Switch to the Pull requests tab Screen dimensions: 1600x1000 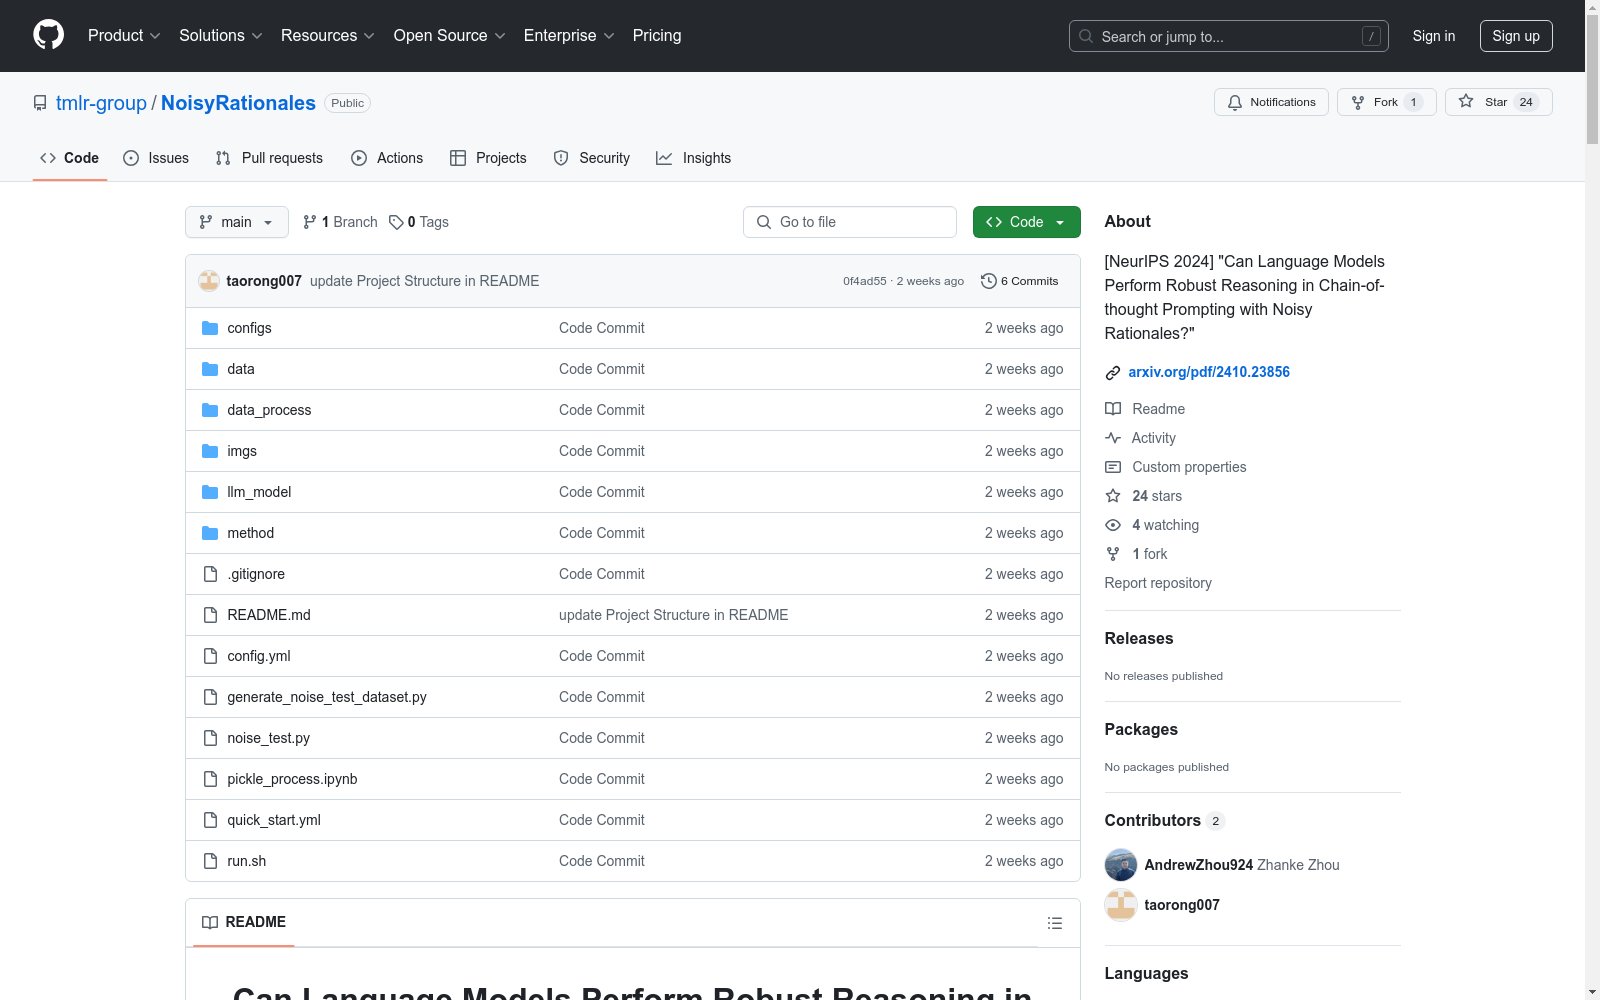(x=269, y=158)
